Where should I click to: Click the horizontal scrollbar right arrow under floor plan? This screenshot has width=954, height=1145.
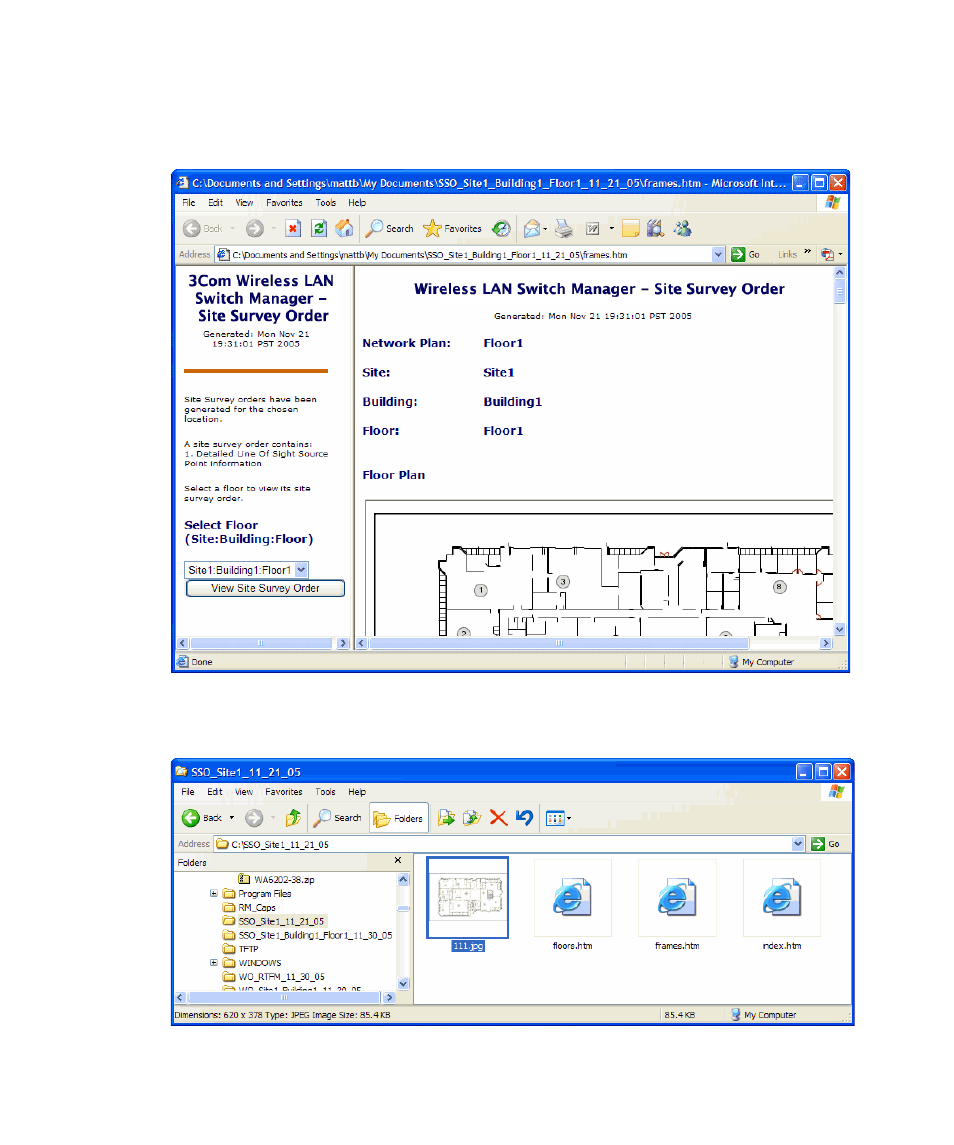coord(825,643)
